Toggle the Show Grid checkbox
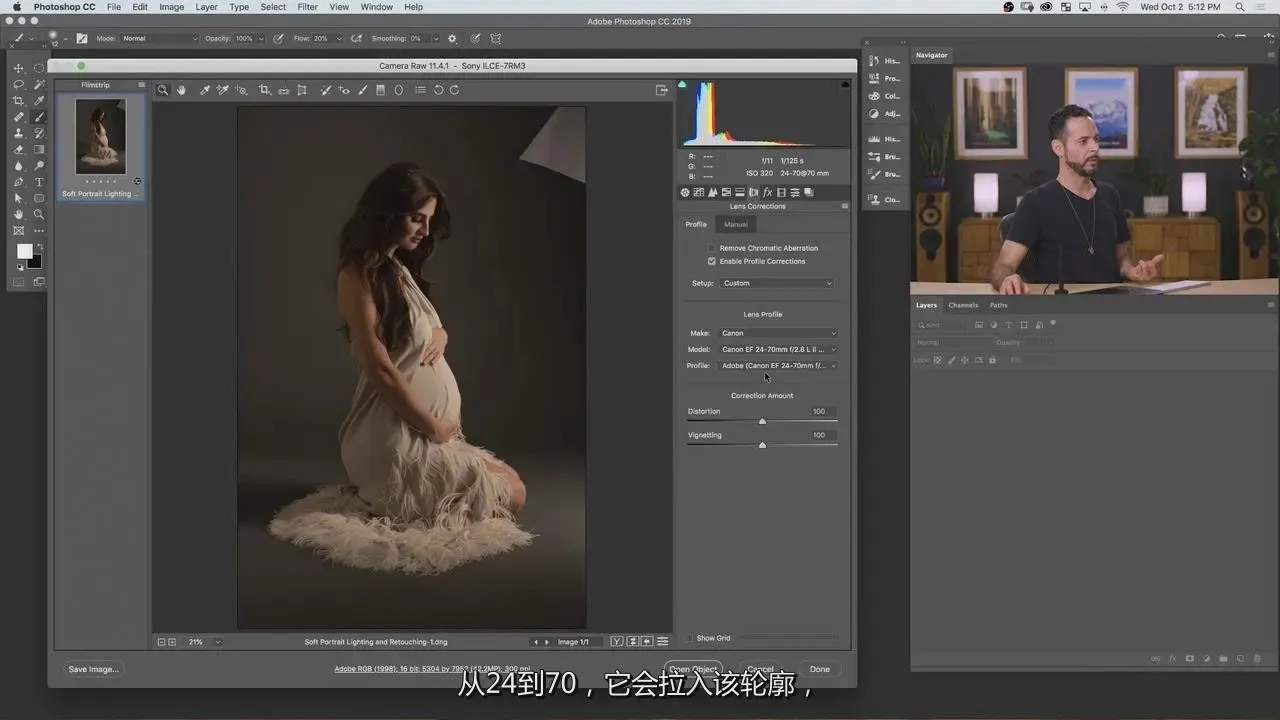The image size is (1280, 720). [690, 638]
